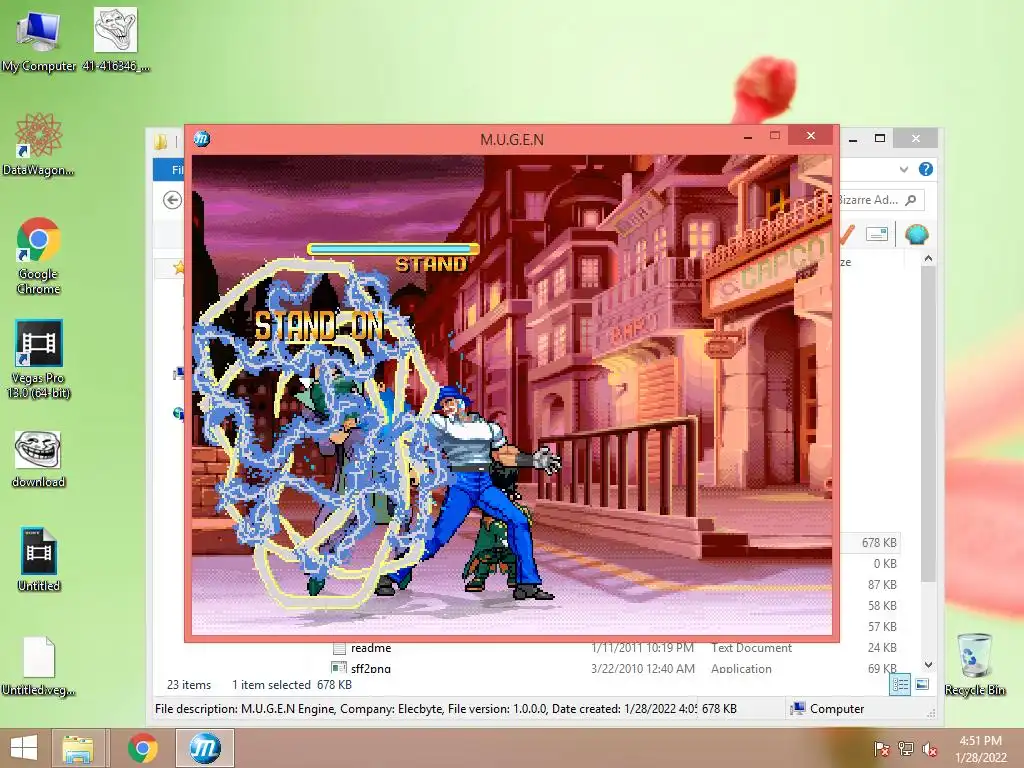Click the Favorites star in navigation pane
The height and width of the screenshot is (768, 1024).
click(x=178, y=266)
